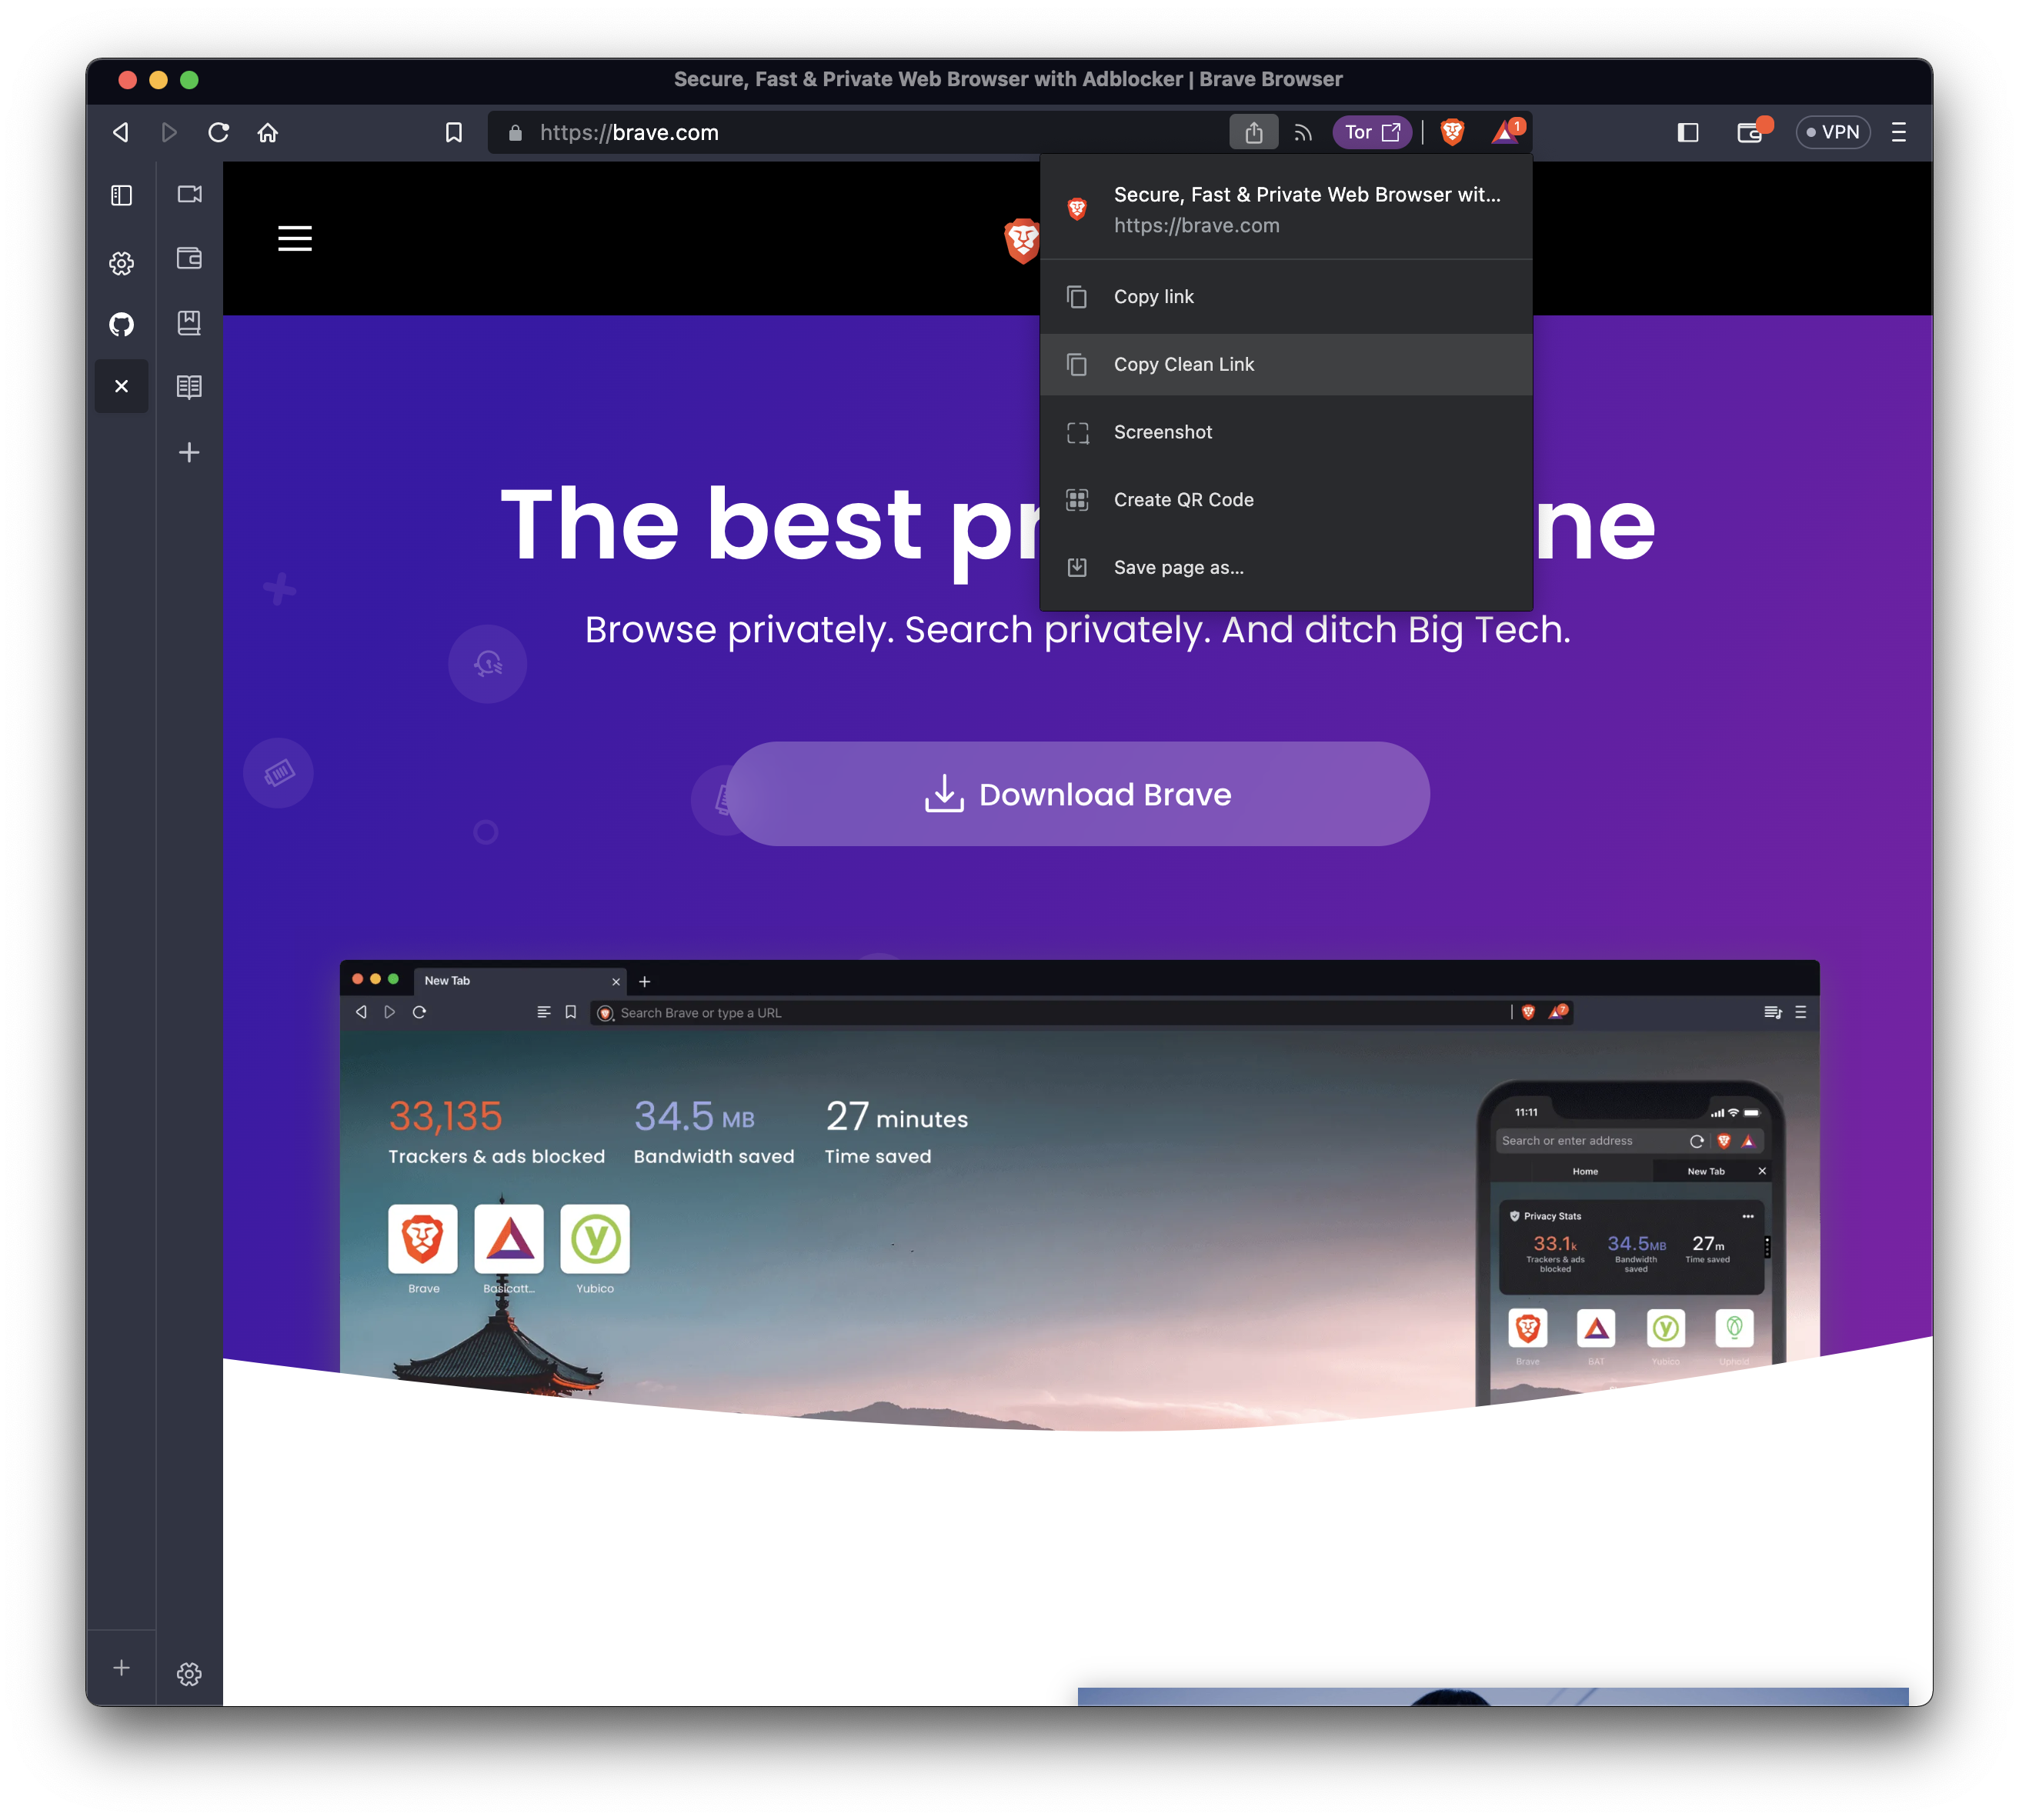Select Save page as... option
This screenshot has height=1820, width=2019.
tap(1286, 568)
